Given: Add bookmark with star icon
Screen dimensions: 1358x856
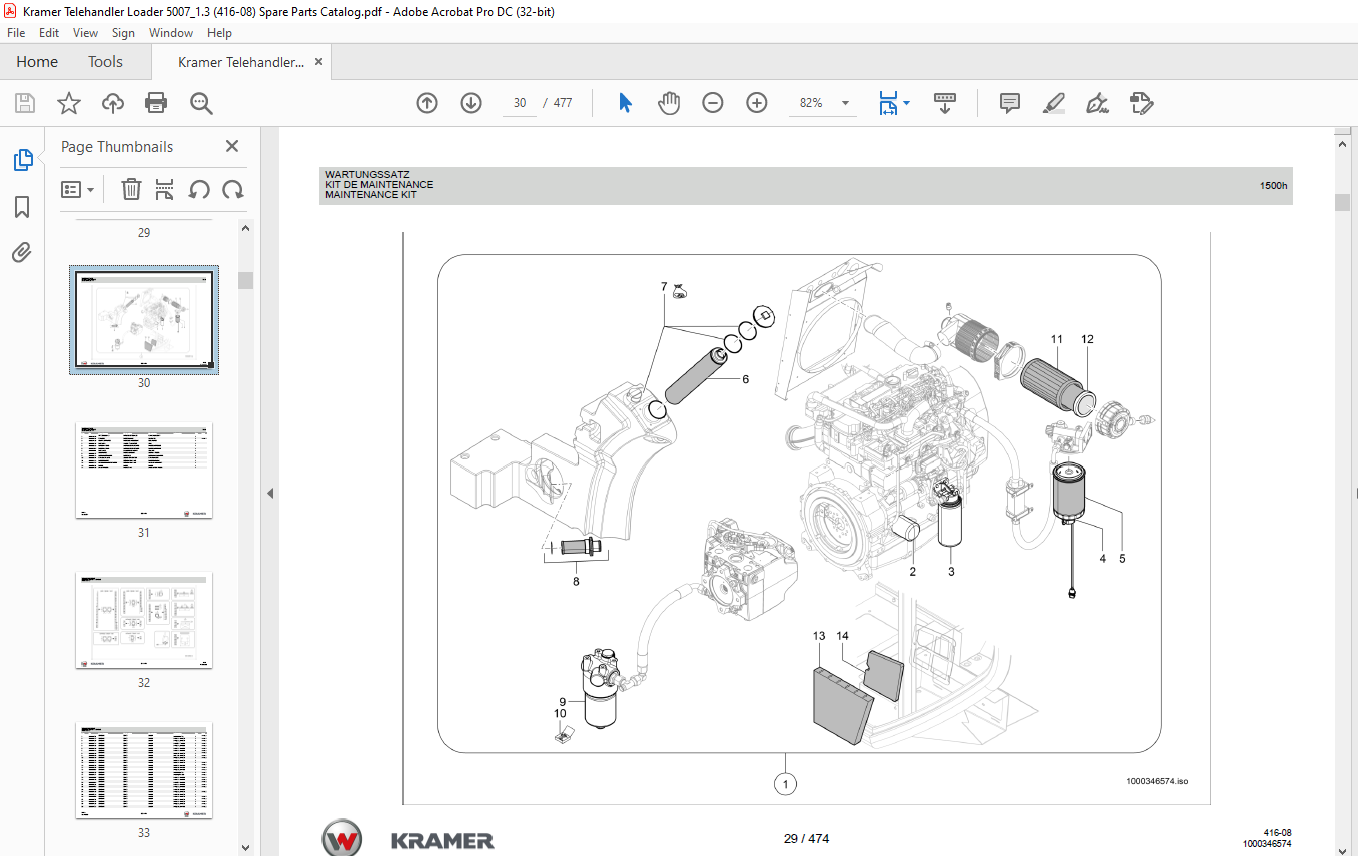Looking at the screenshot, I should pyautogui.click(x=68, y=103).
